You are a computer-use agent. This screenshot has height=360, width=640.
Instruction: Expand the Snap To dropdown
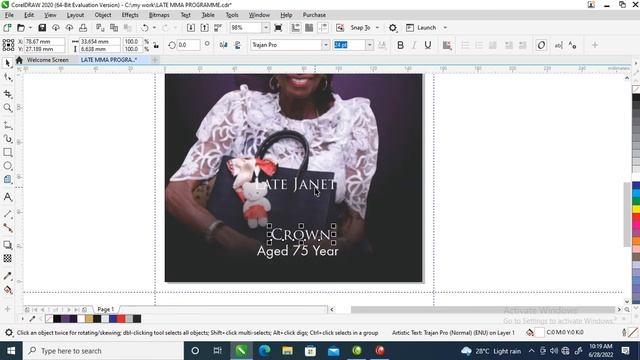click(377, 28)
